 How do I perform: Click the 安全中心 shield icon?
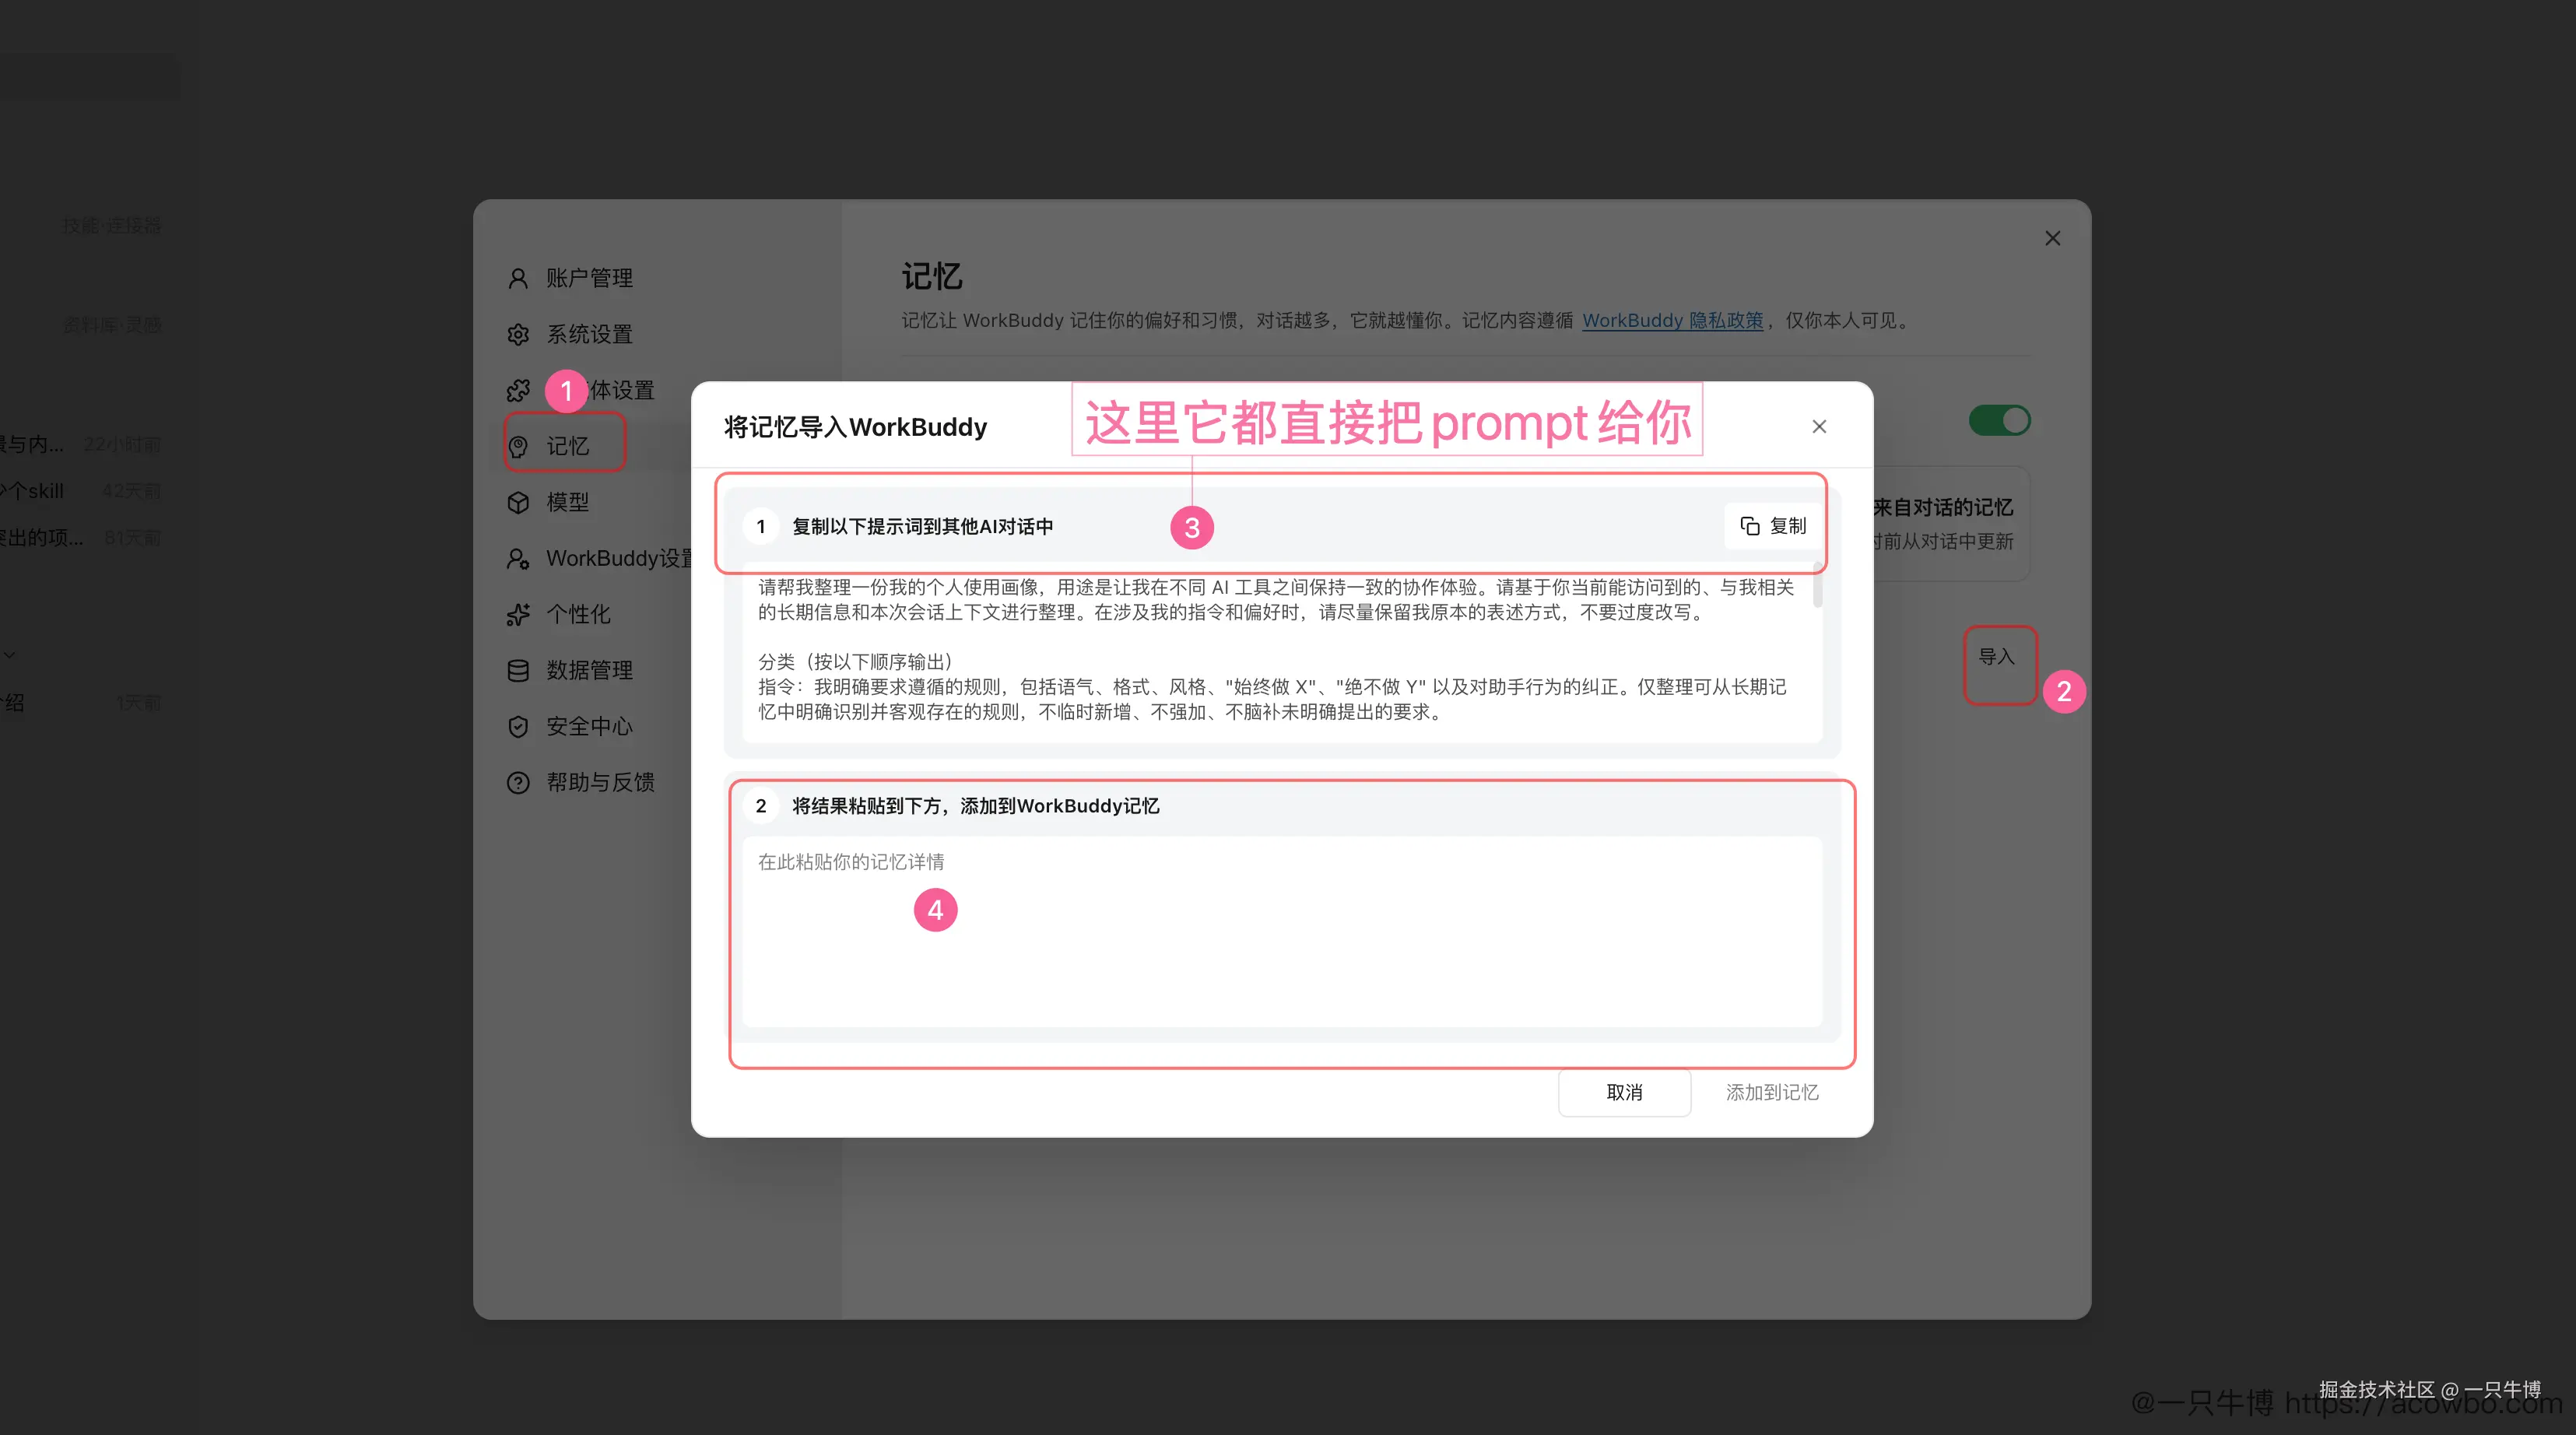[x=518, y=726]
